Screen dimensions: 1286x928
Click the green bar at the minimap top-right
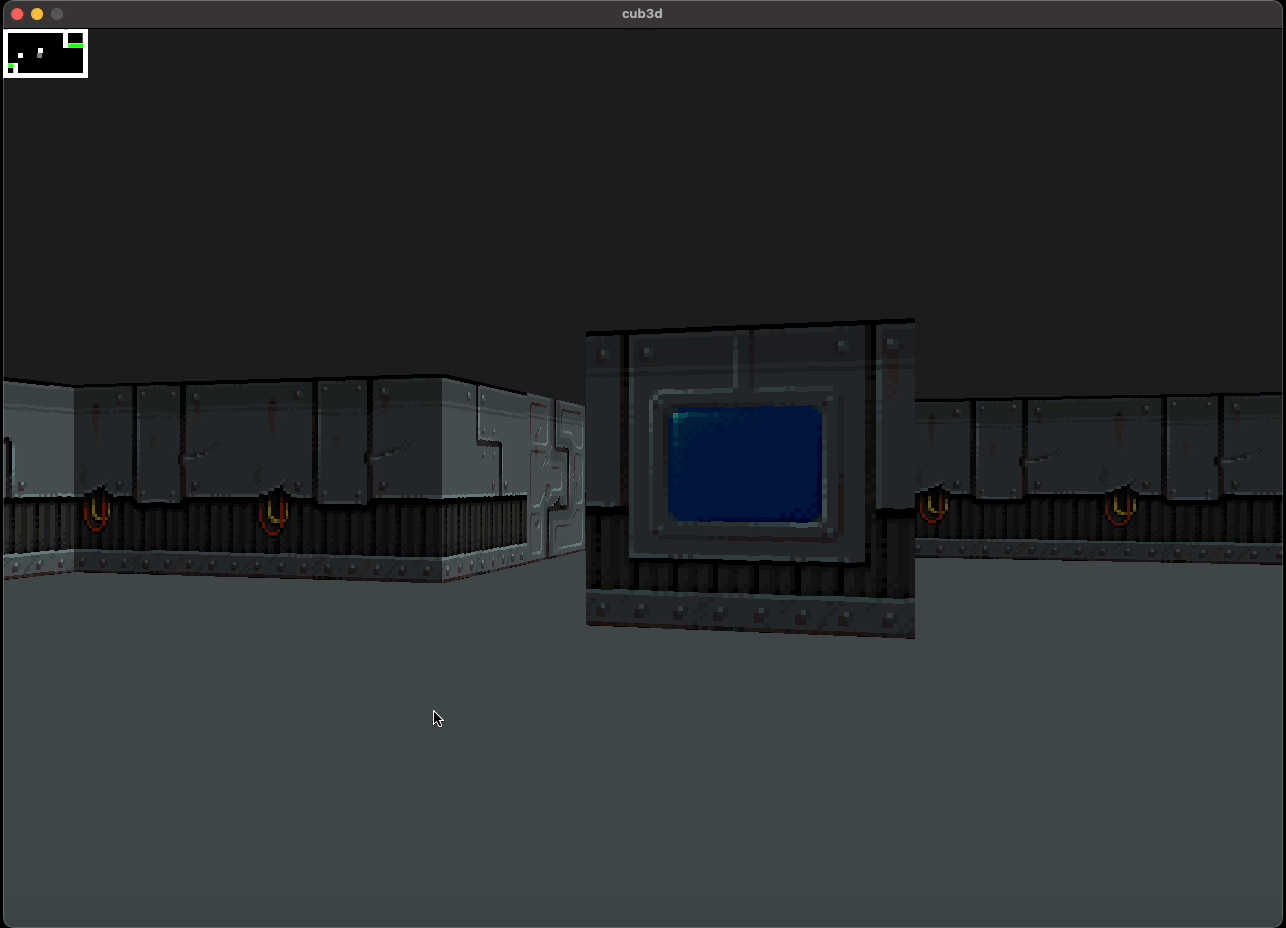(76, 46)
